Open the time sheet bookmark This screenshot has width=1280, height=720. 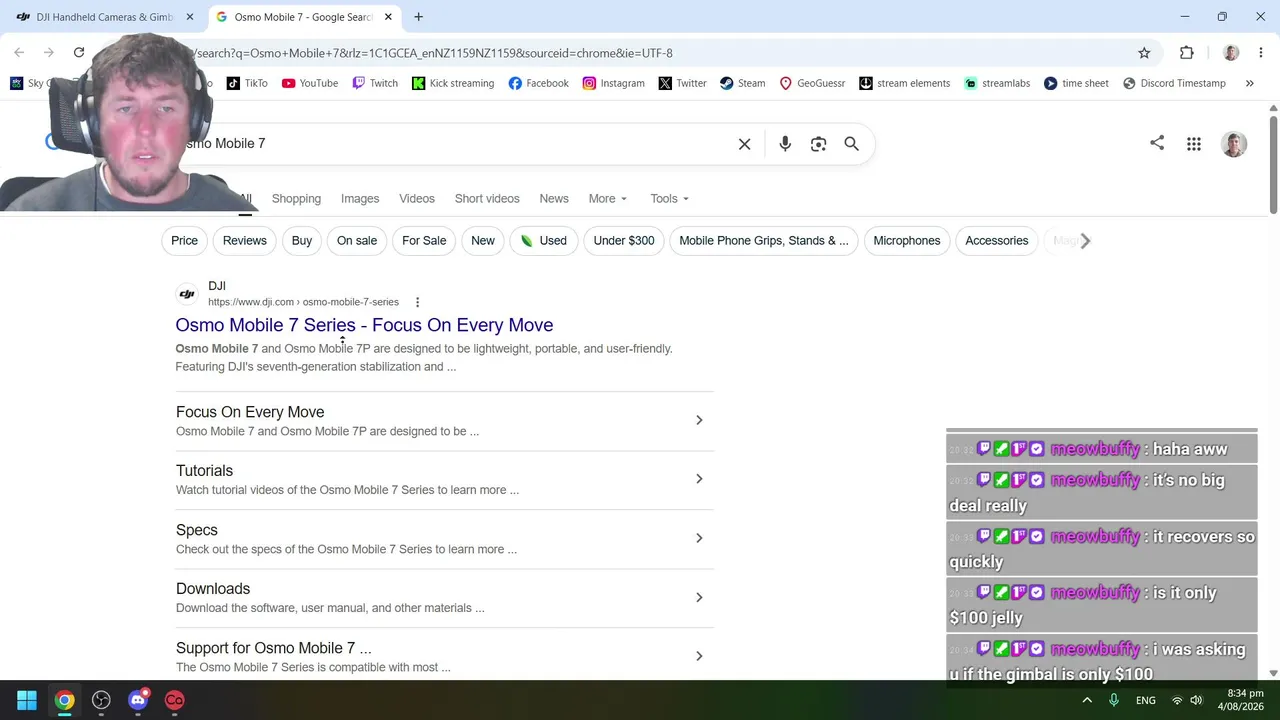coord(1076,83)
